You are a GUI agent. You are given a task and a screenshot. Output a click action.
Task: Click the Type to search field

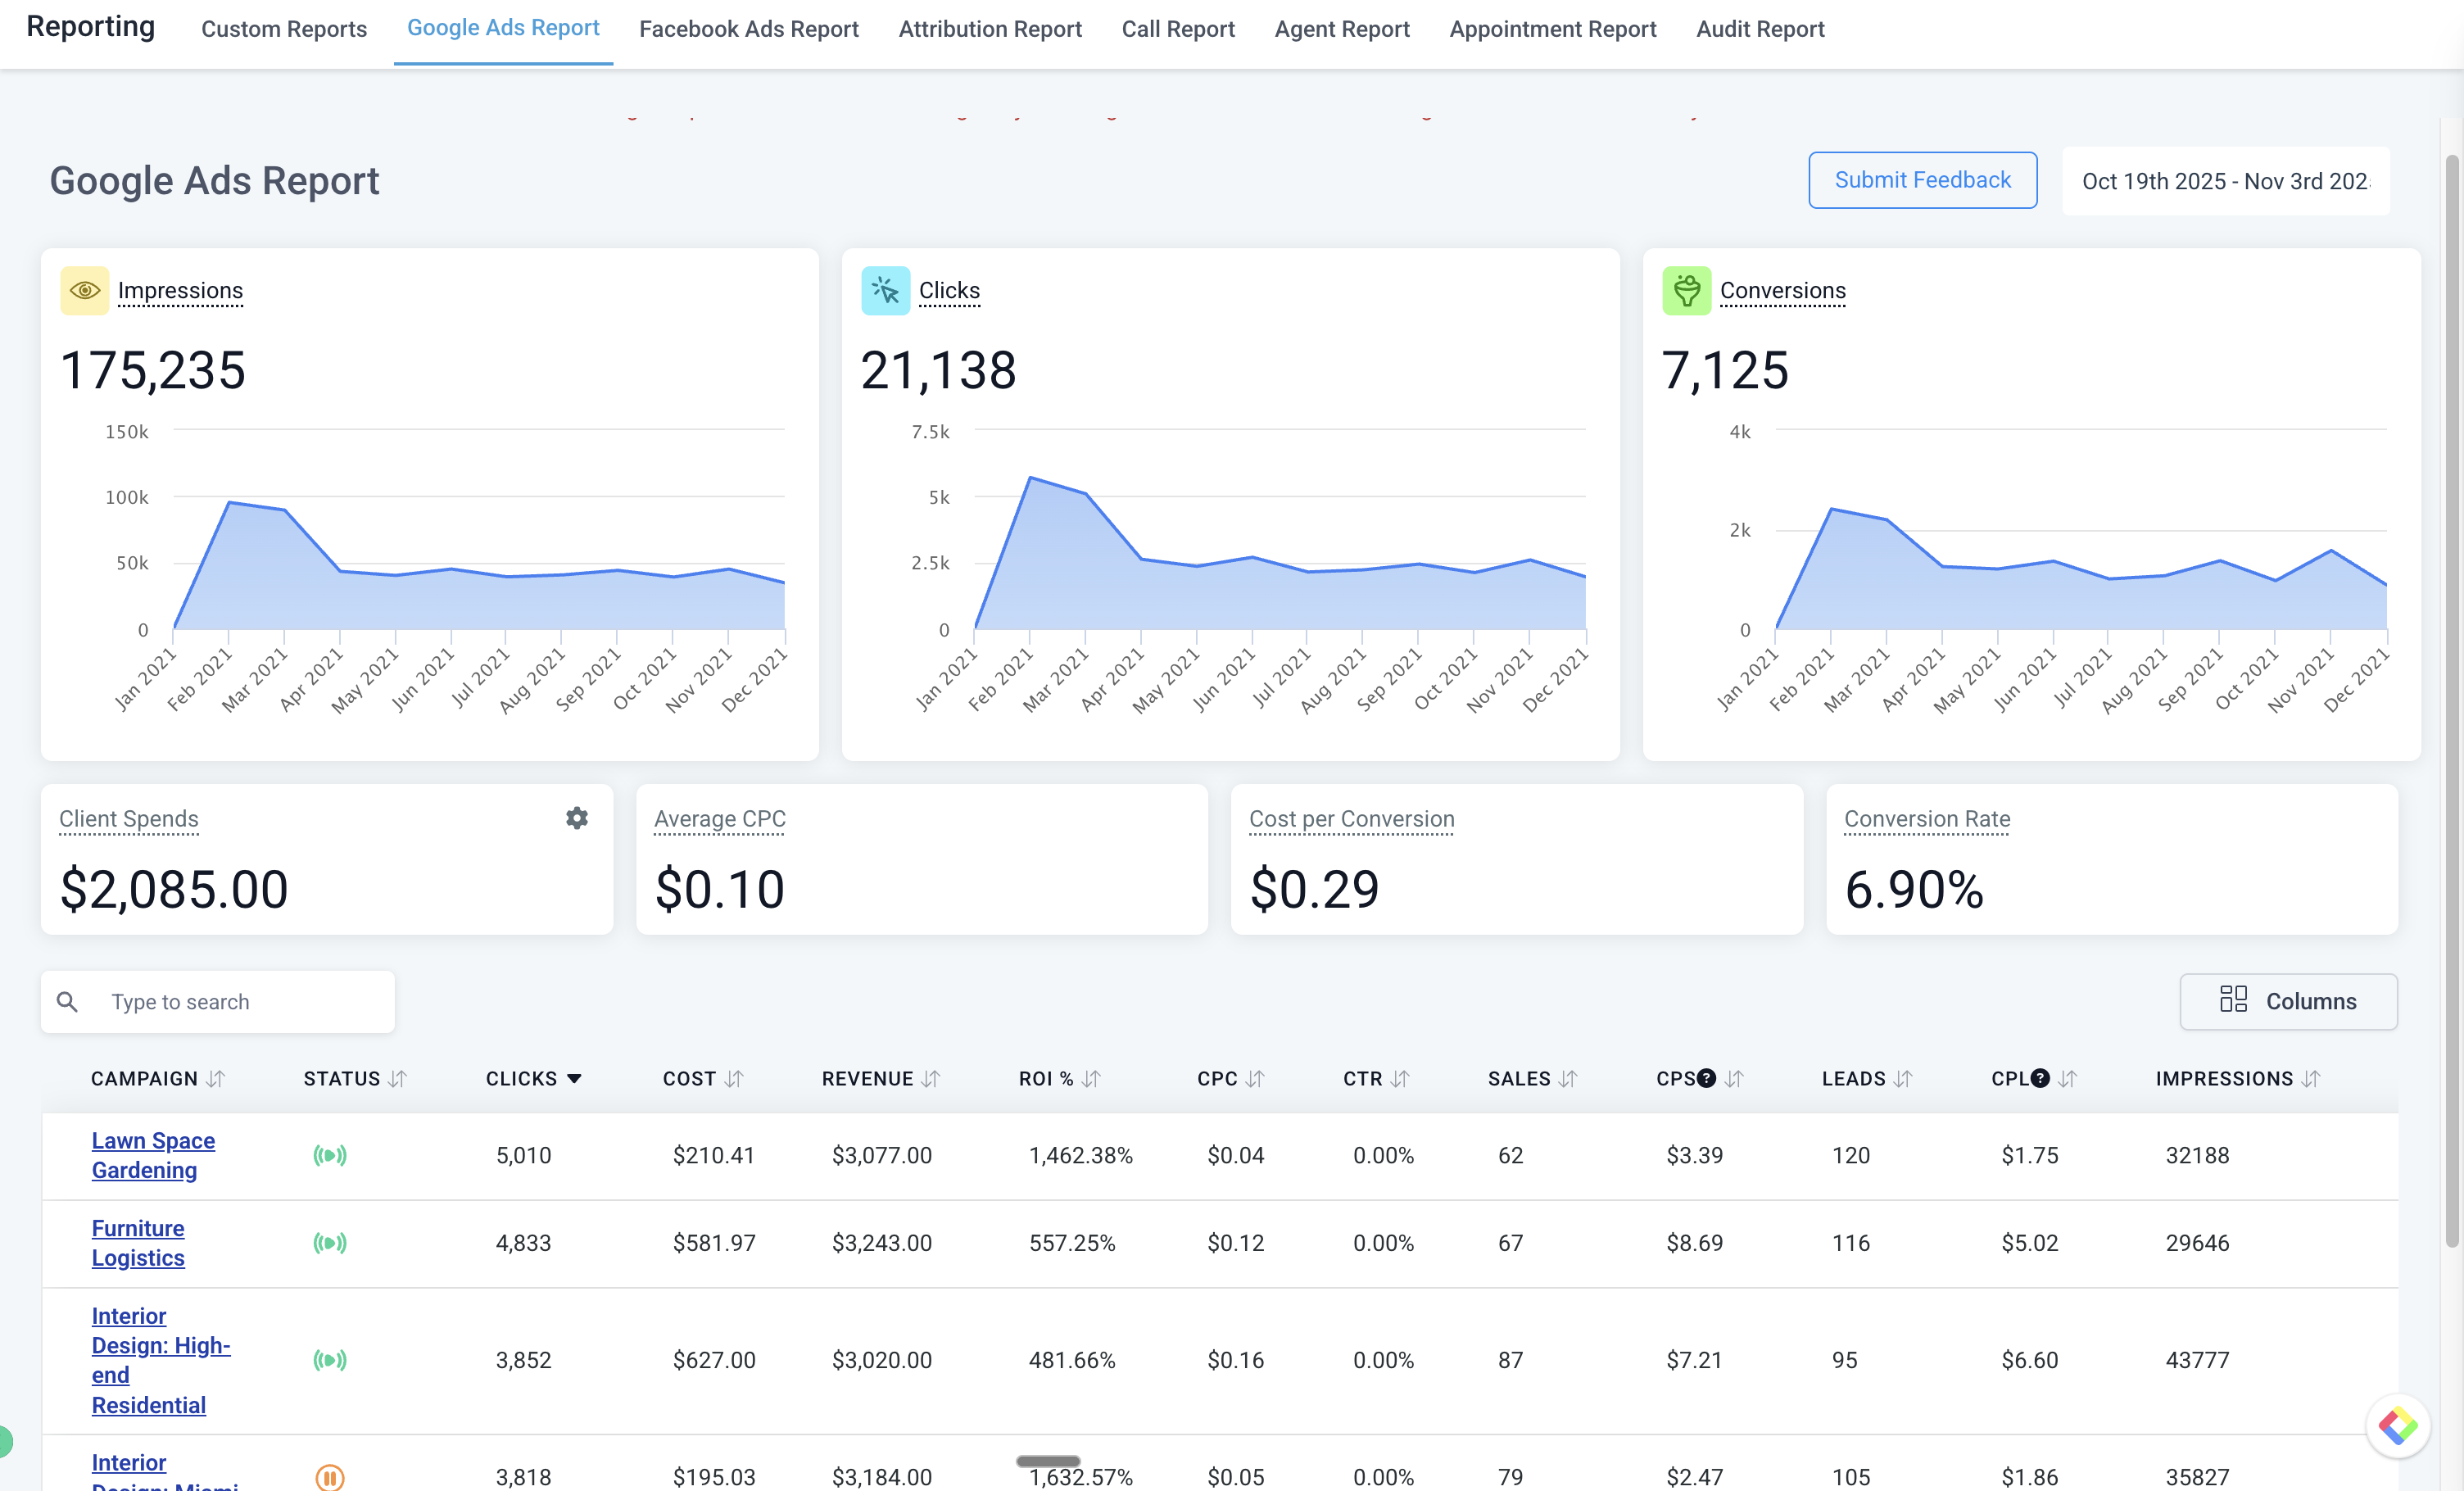coord(200,1001)
